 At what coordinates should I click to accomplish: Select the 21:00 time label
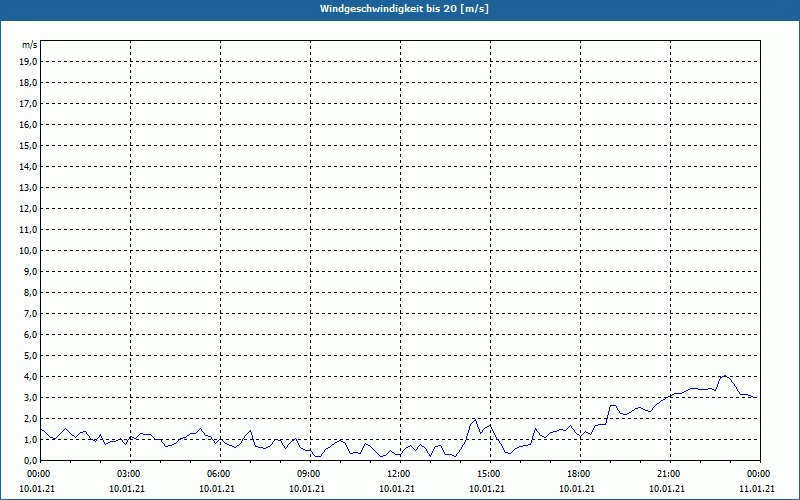(x=669, y=474)
